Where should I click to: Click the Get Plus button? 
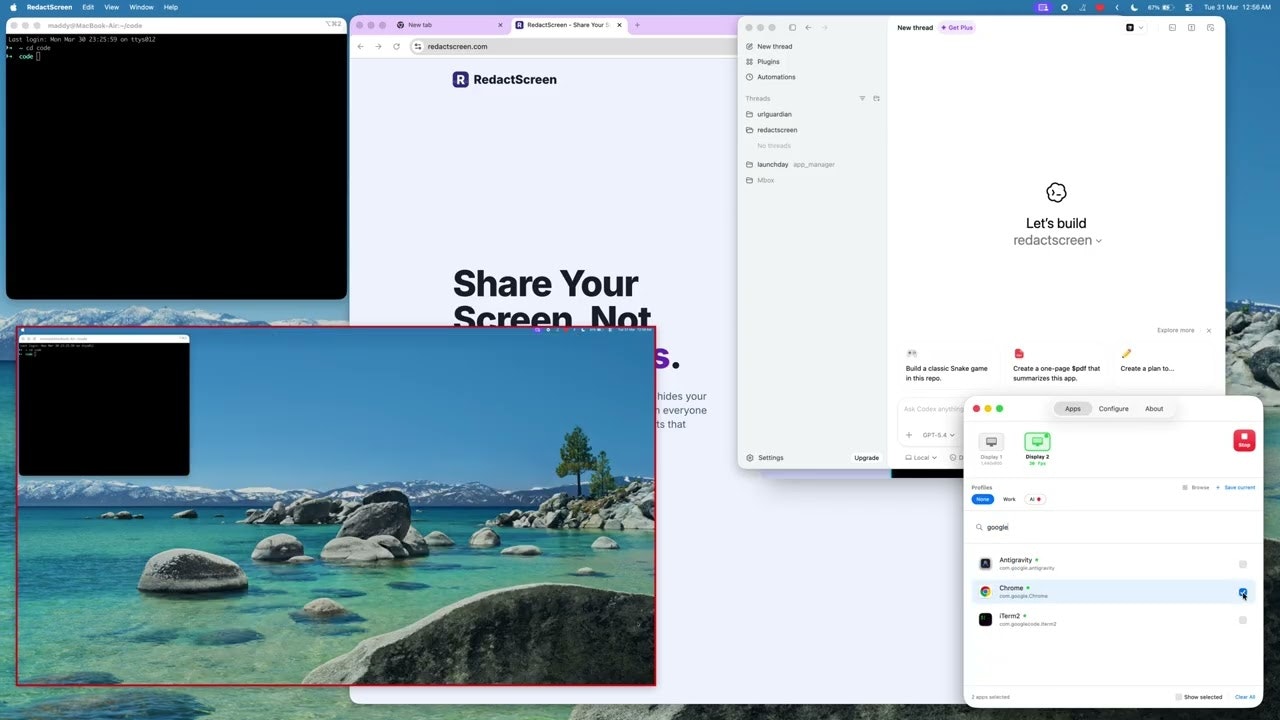[x=957, y=28]
